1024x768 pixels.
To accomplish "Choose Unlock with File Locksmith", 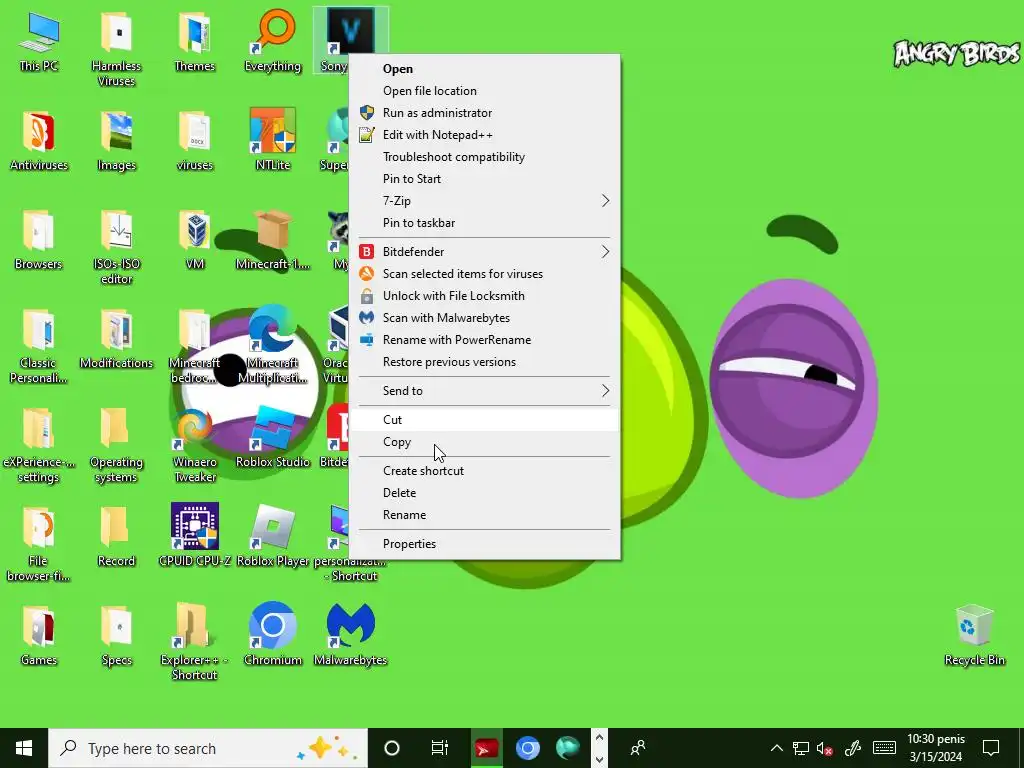I will pos(485,296).
